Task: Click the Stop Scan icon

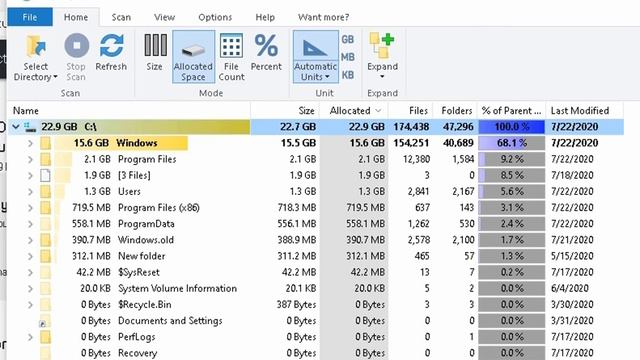Action: pyautogui.click(x=76, y=45)
